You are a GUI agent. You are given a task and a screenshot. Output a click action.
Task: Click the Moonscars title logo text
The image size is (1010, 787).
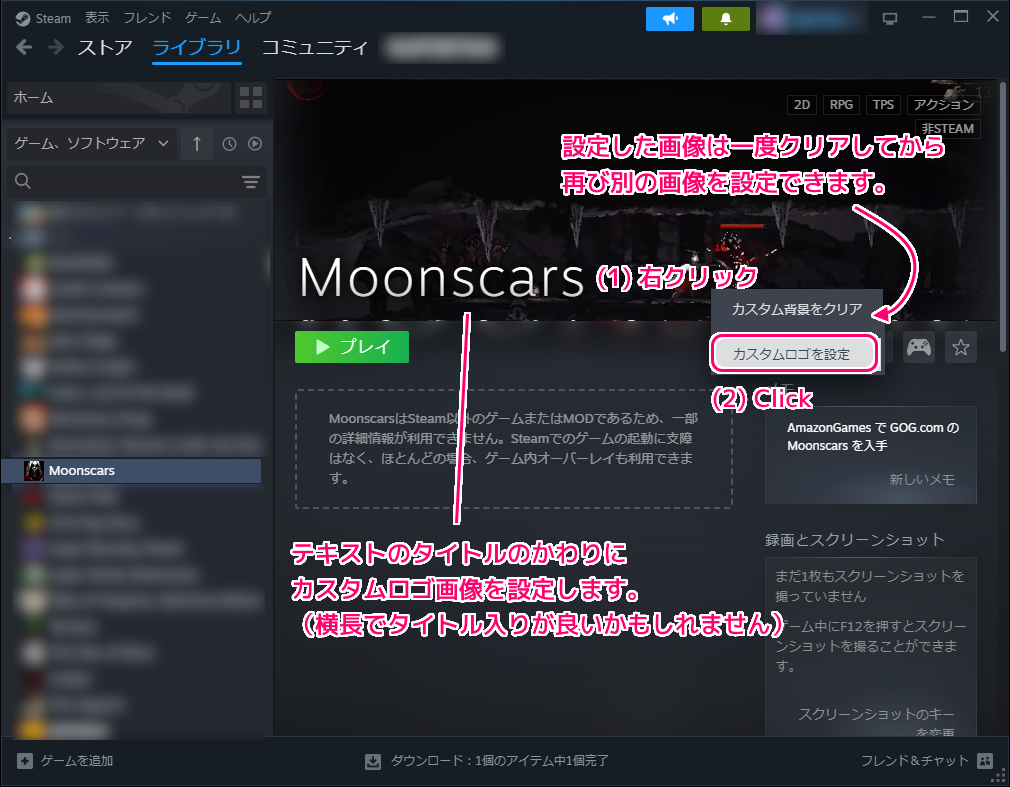click(441, 278)
